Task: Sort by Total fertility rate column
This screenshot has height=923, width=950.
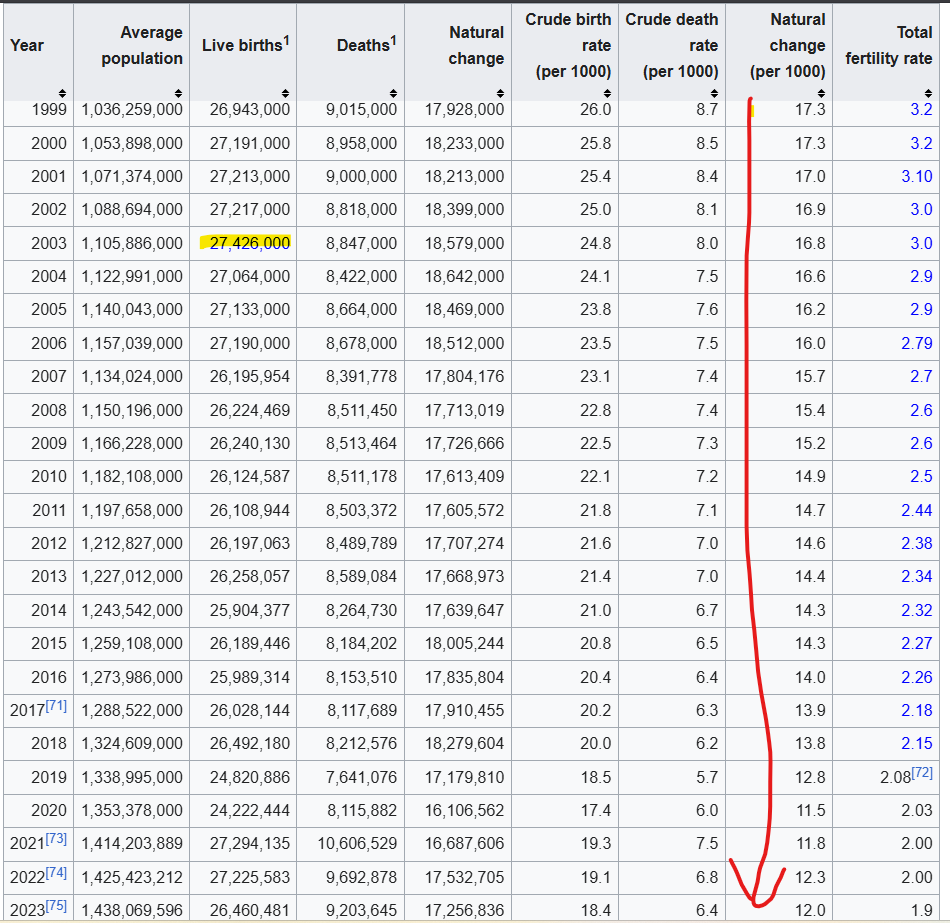Action: pyautogui.click(x=928, y=93)
